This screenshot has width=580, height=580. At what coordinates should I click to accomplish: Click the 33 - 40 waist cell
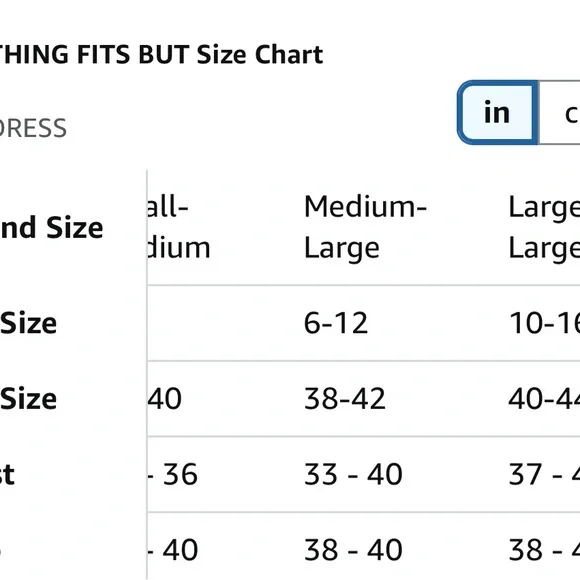point(353,474)
